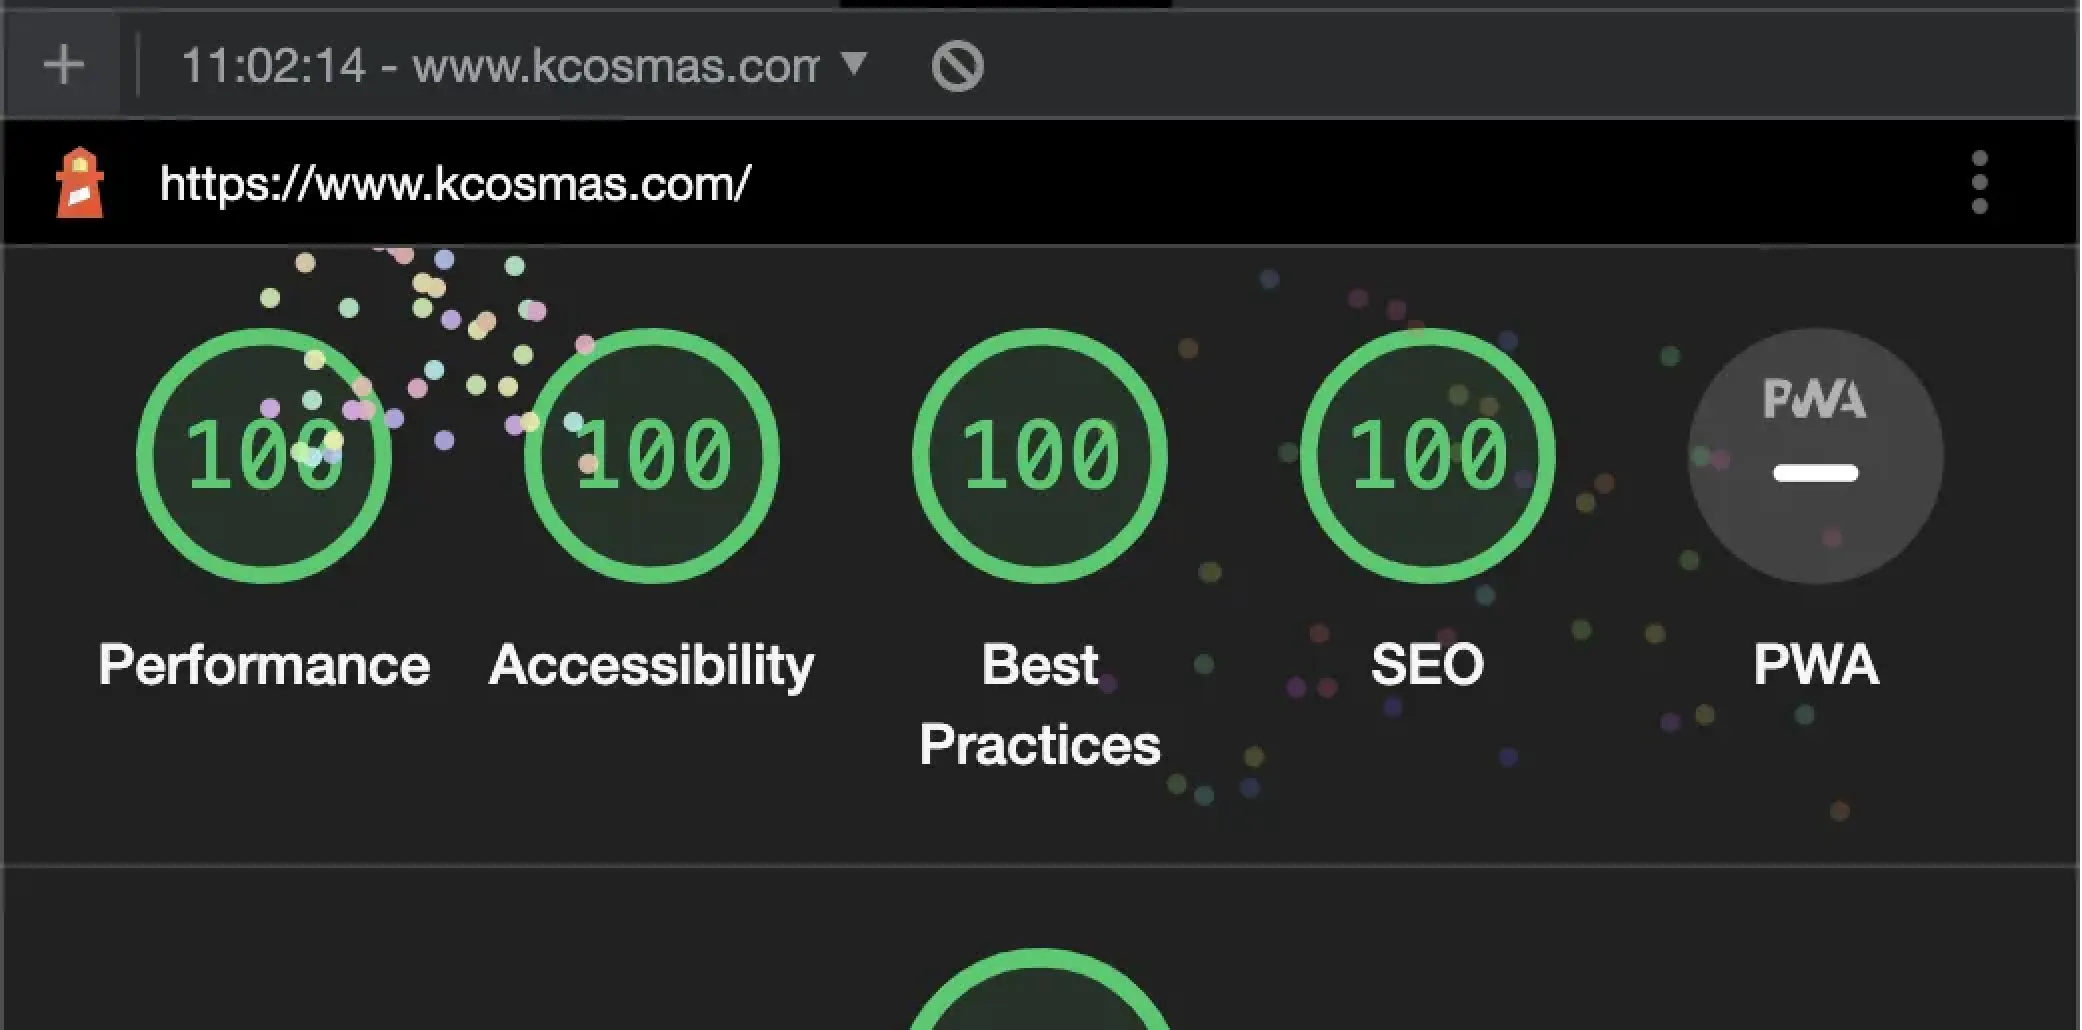Image resolution: width=2082 pixels, height=1030 pixels.
Task: Select the SEO label text
Action: tap(1428, 665)
